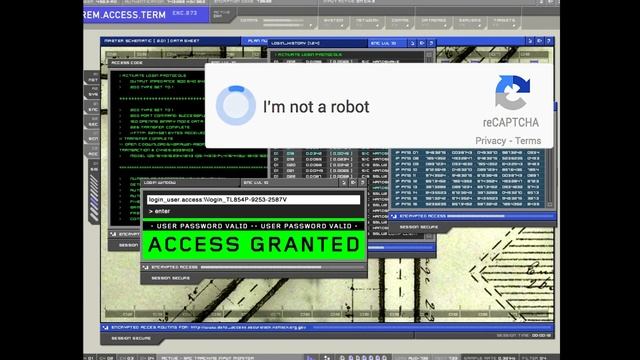Click the icon beside Encrypted Access Routing at bottom
Image resolution: width=640 pixels, height=360 pixels.
pos(106,327)
